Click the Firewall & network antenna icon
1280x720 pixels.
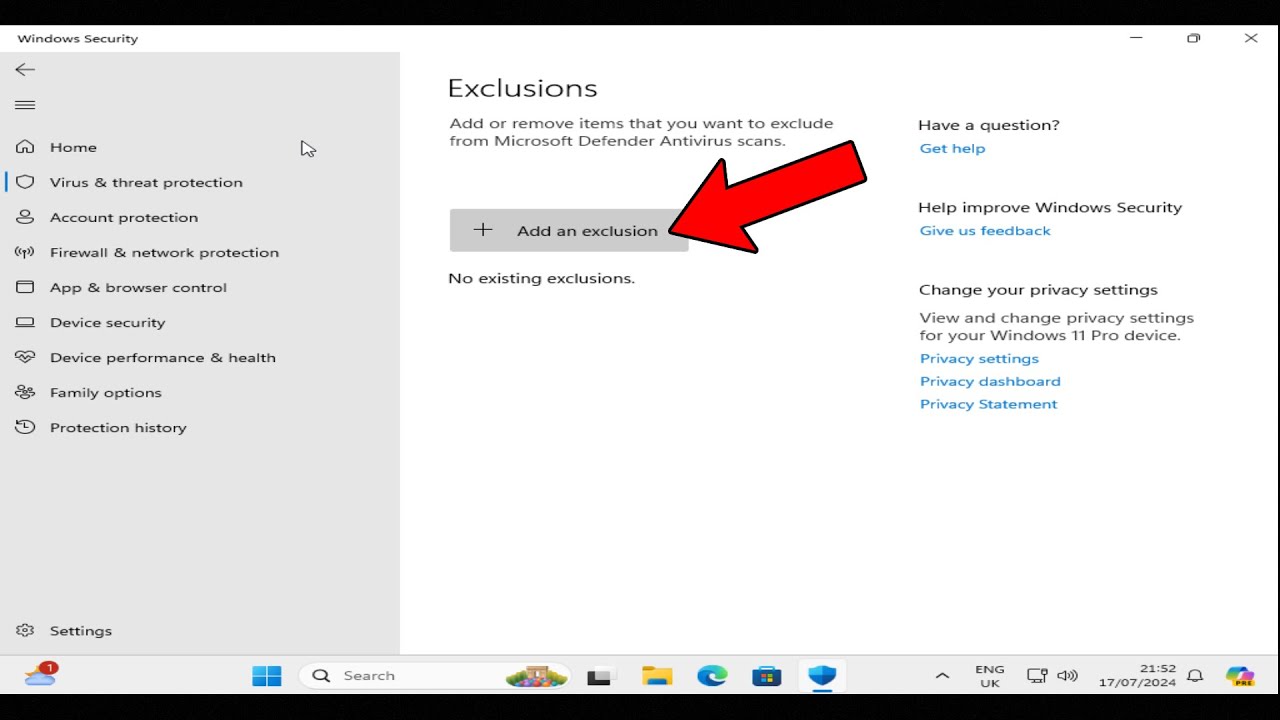[25, 252]
